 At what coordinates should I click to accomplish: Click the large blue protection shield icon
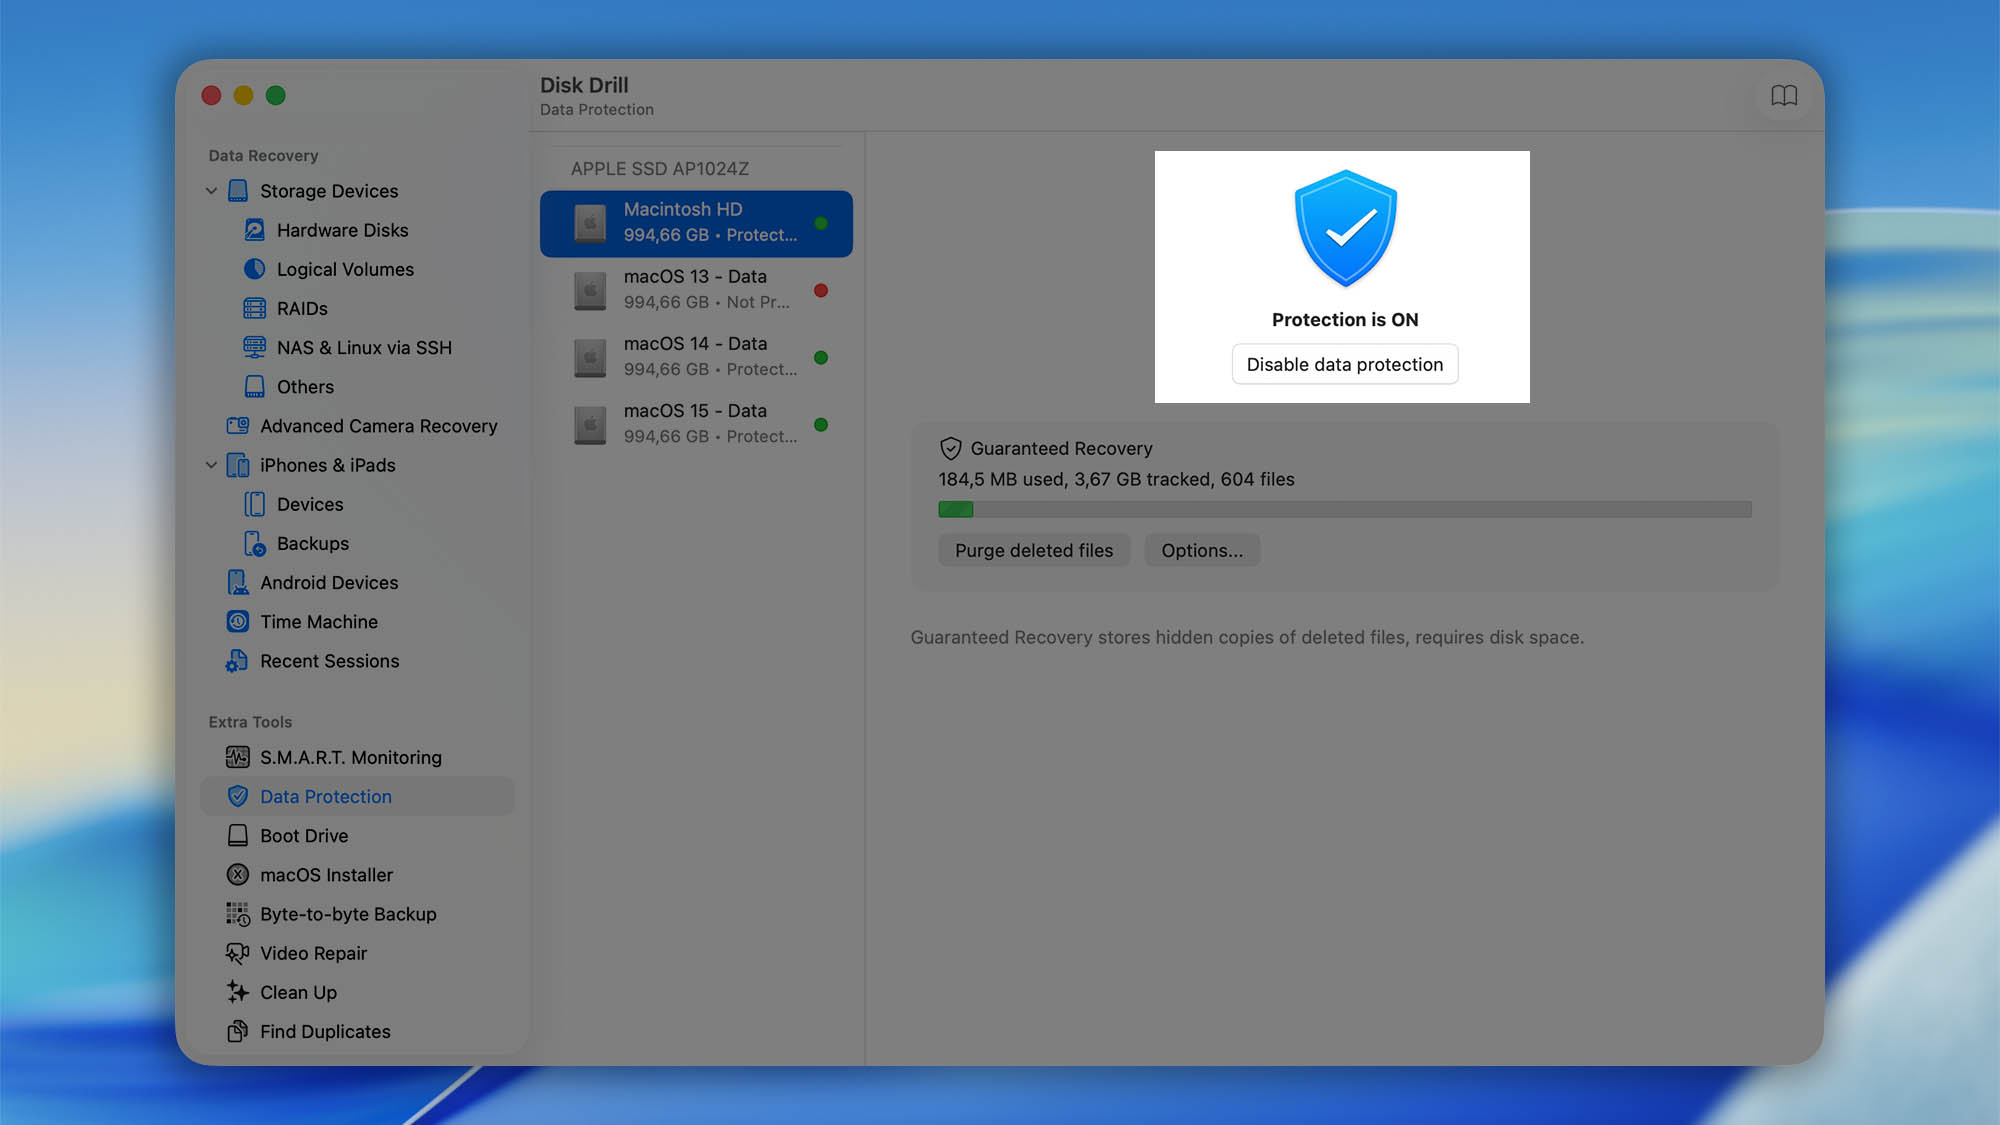(1345, 228)
